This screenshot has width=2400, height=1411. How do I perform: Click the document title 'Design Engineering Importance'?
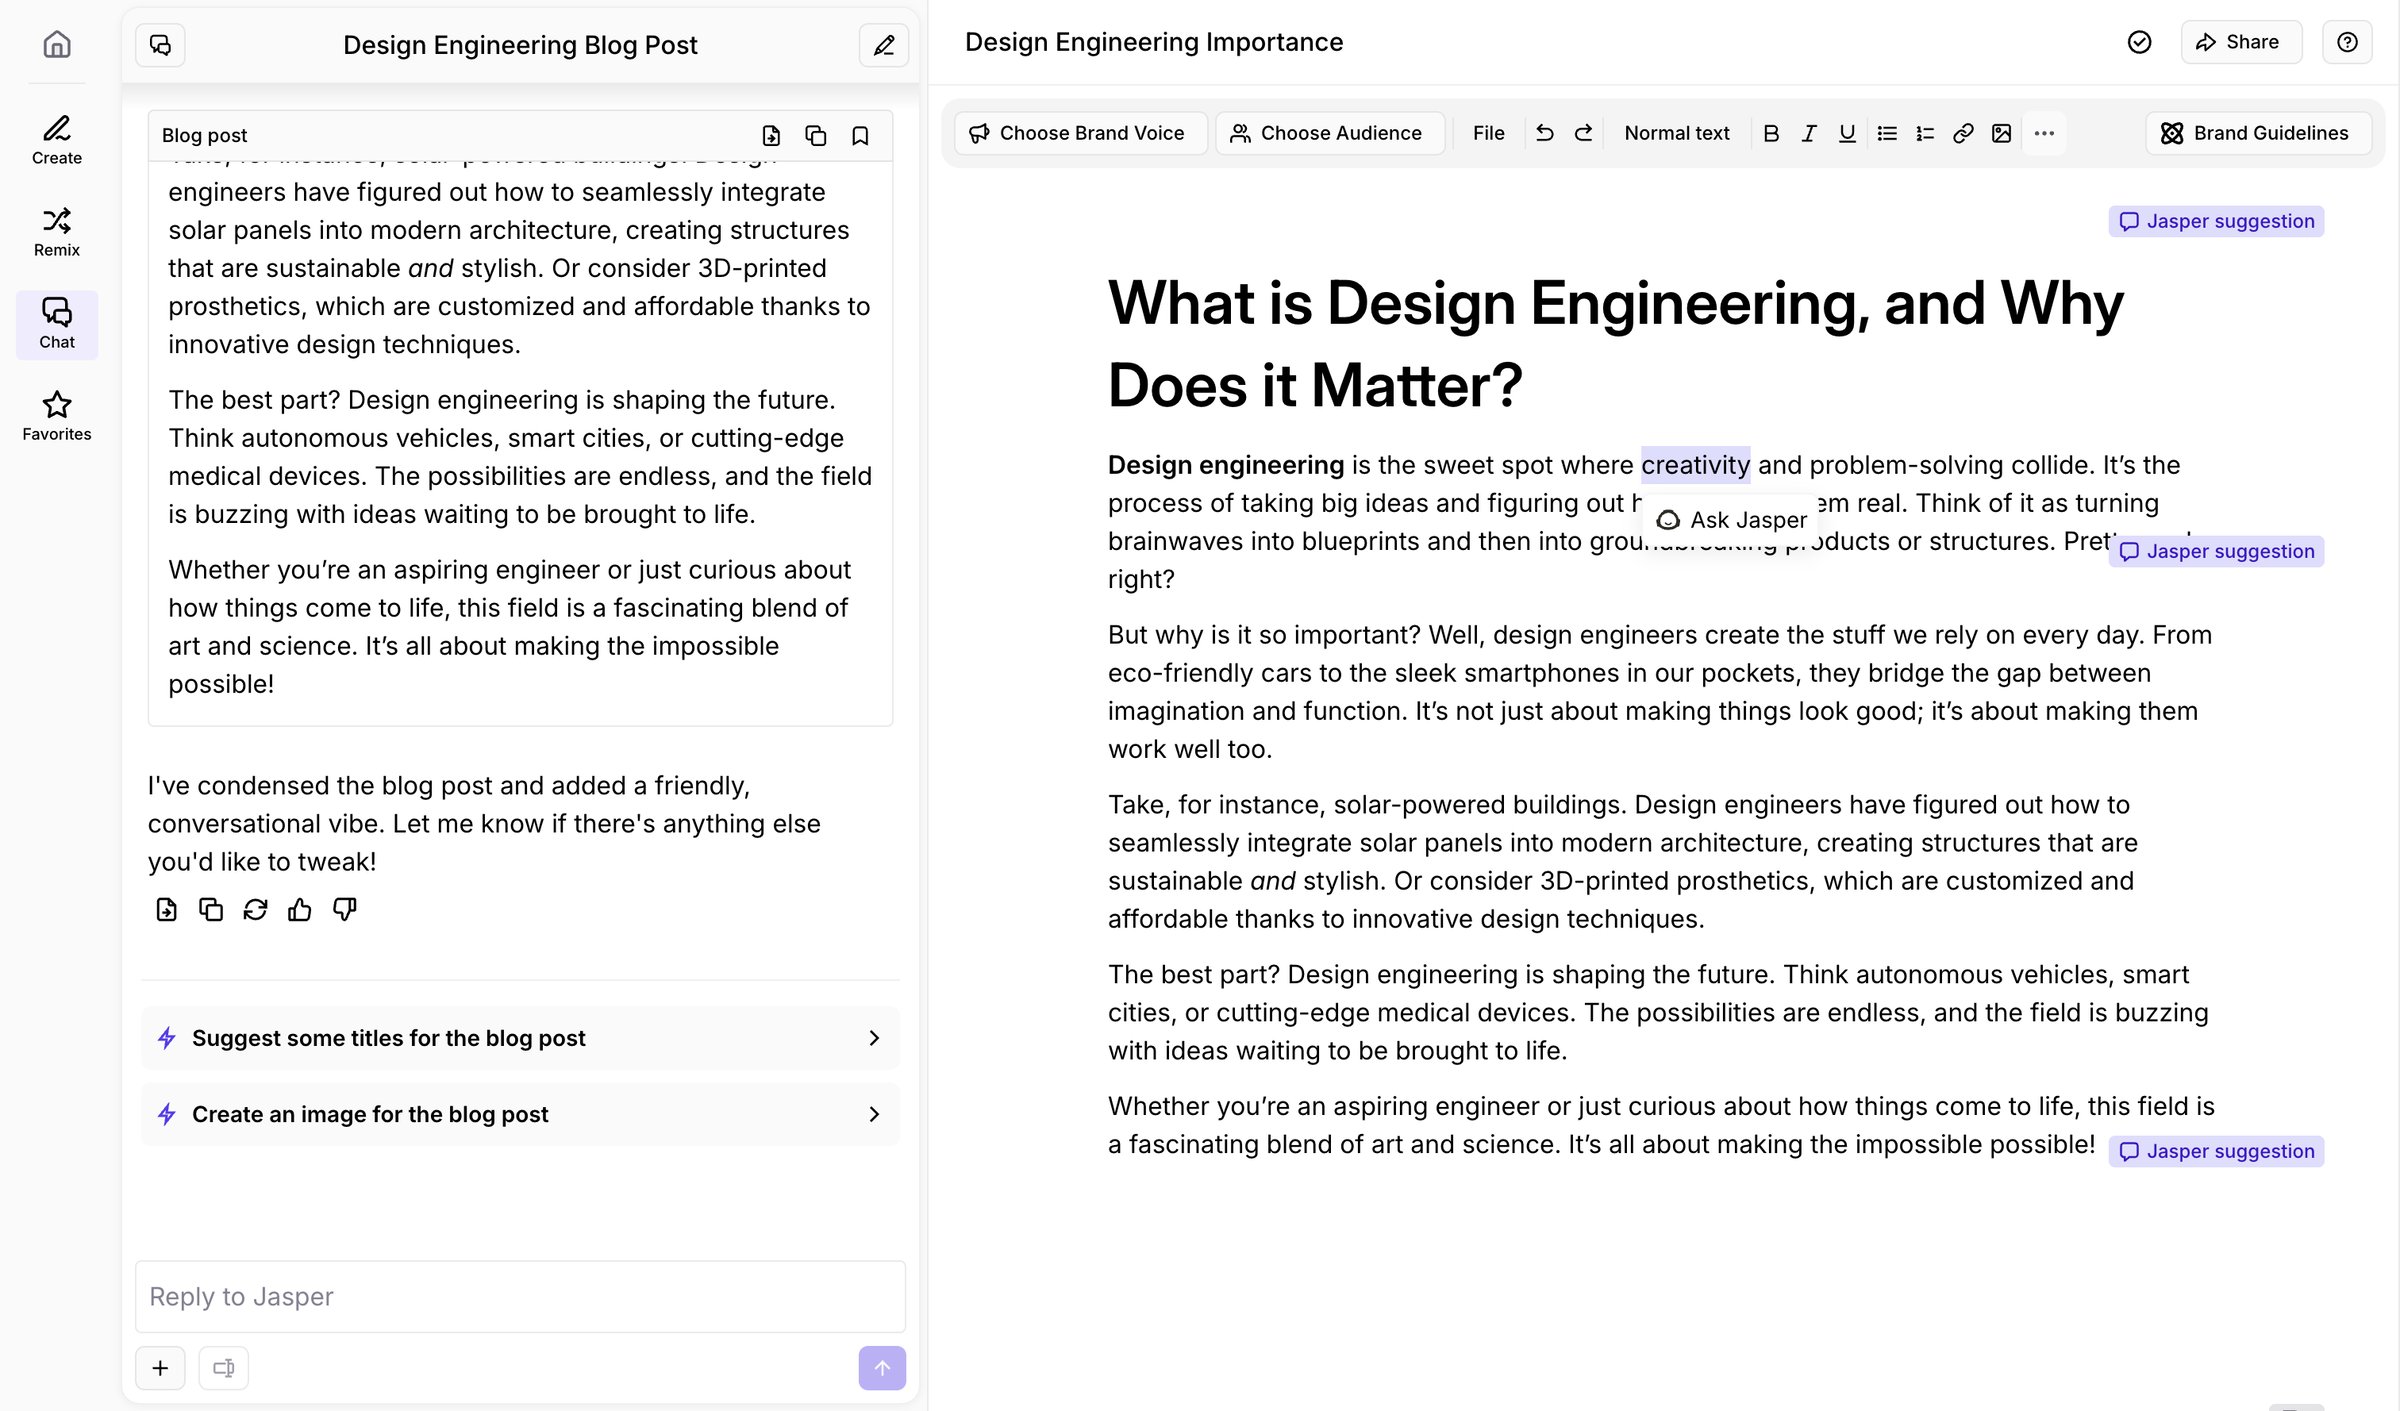coord(1154,42)
